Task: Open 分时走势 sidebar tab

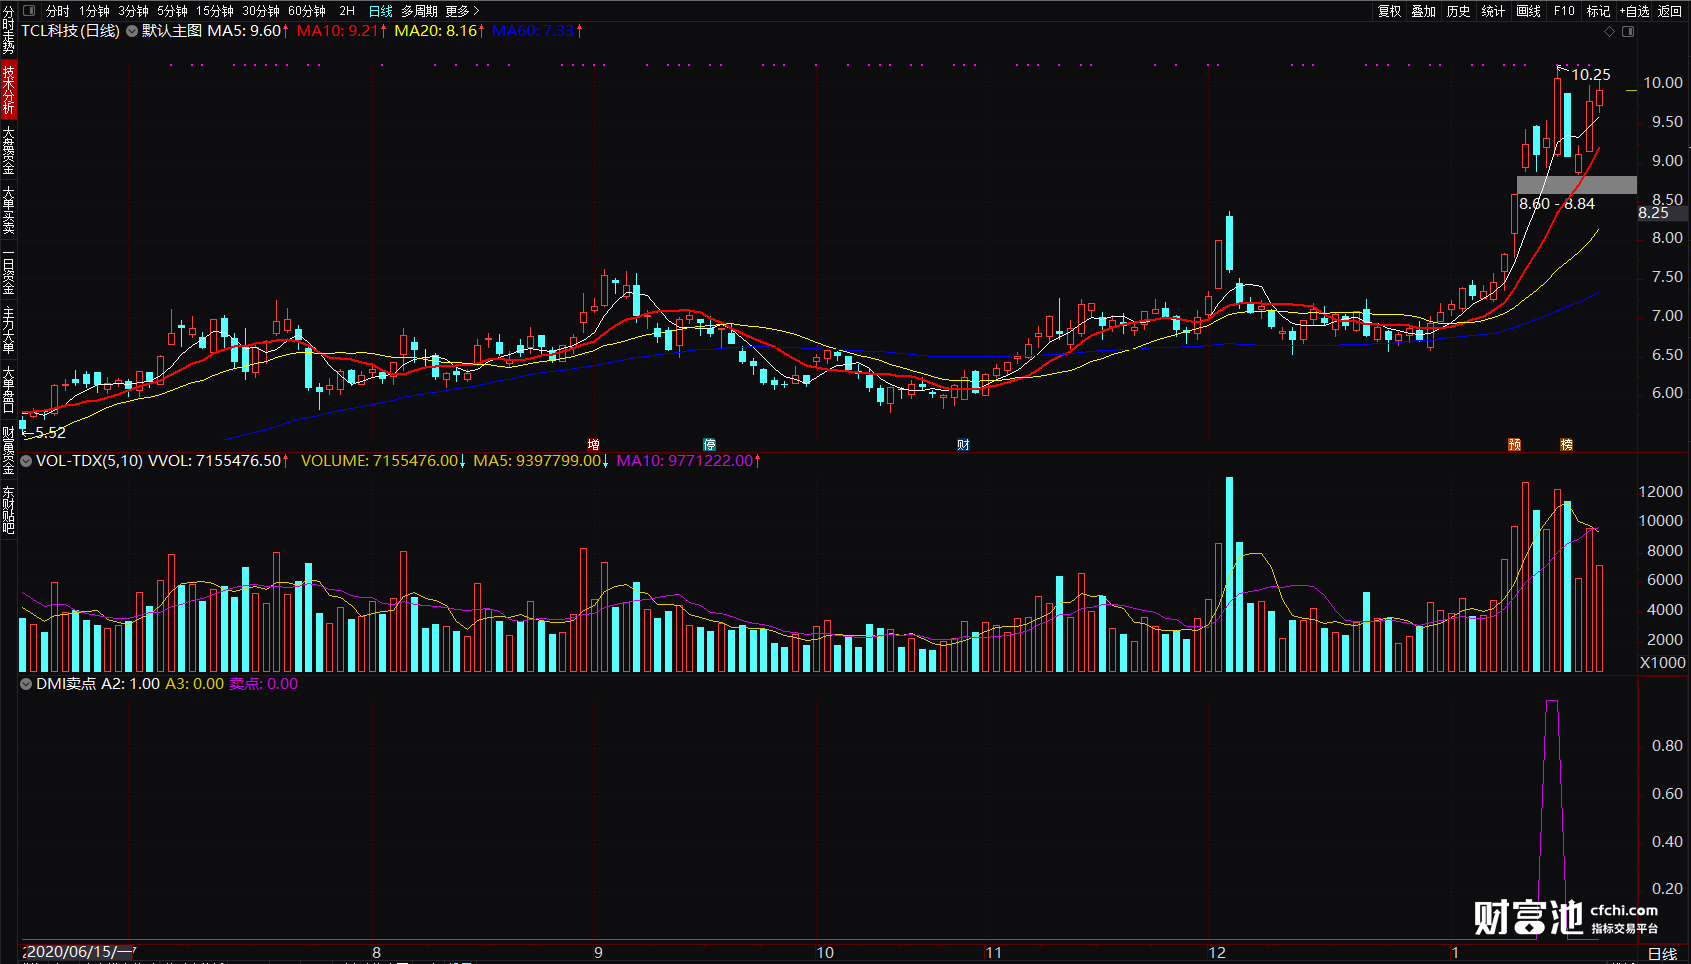Action: point(8,29)
